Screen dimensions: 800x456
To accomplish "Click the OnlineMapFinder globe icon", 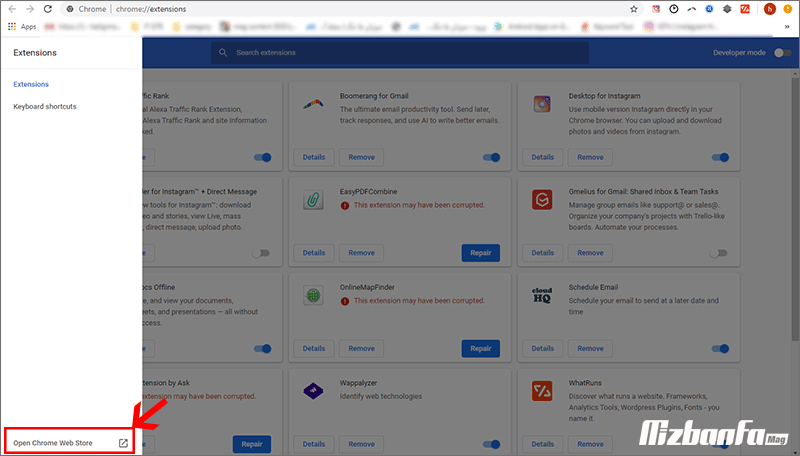I will click(313, 295).
